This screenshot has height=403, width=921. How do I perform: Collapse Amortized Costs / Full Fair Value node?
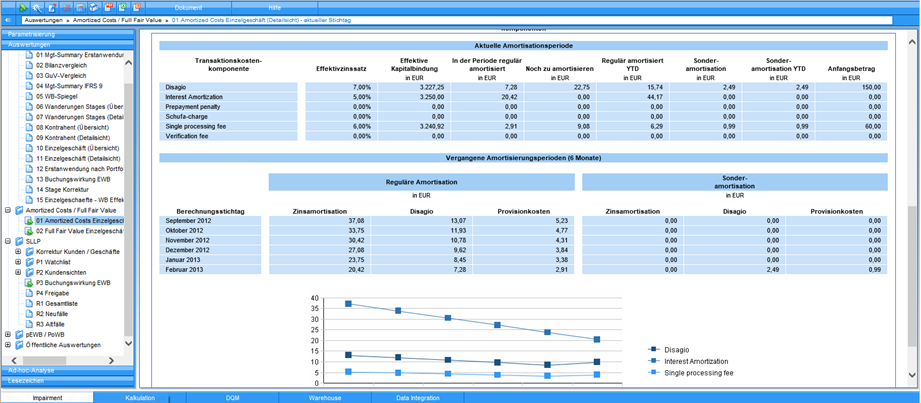pyautogui.click(x=8, y=211)
